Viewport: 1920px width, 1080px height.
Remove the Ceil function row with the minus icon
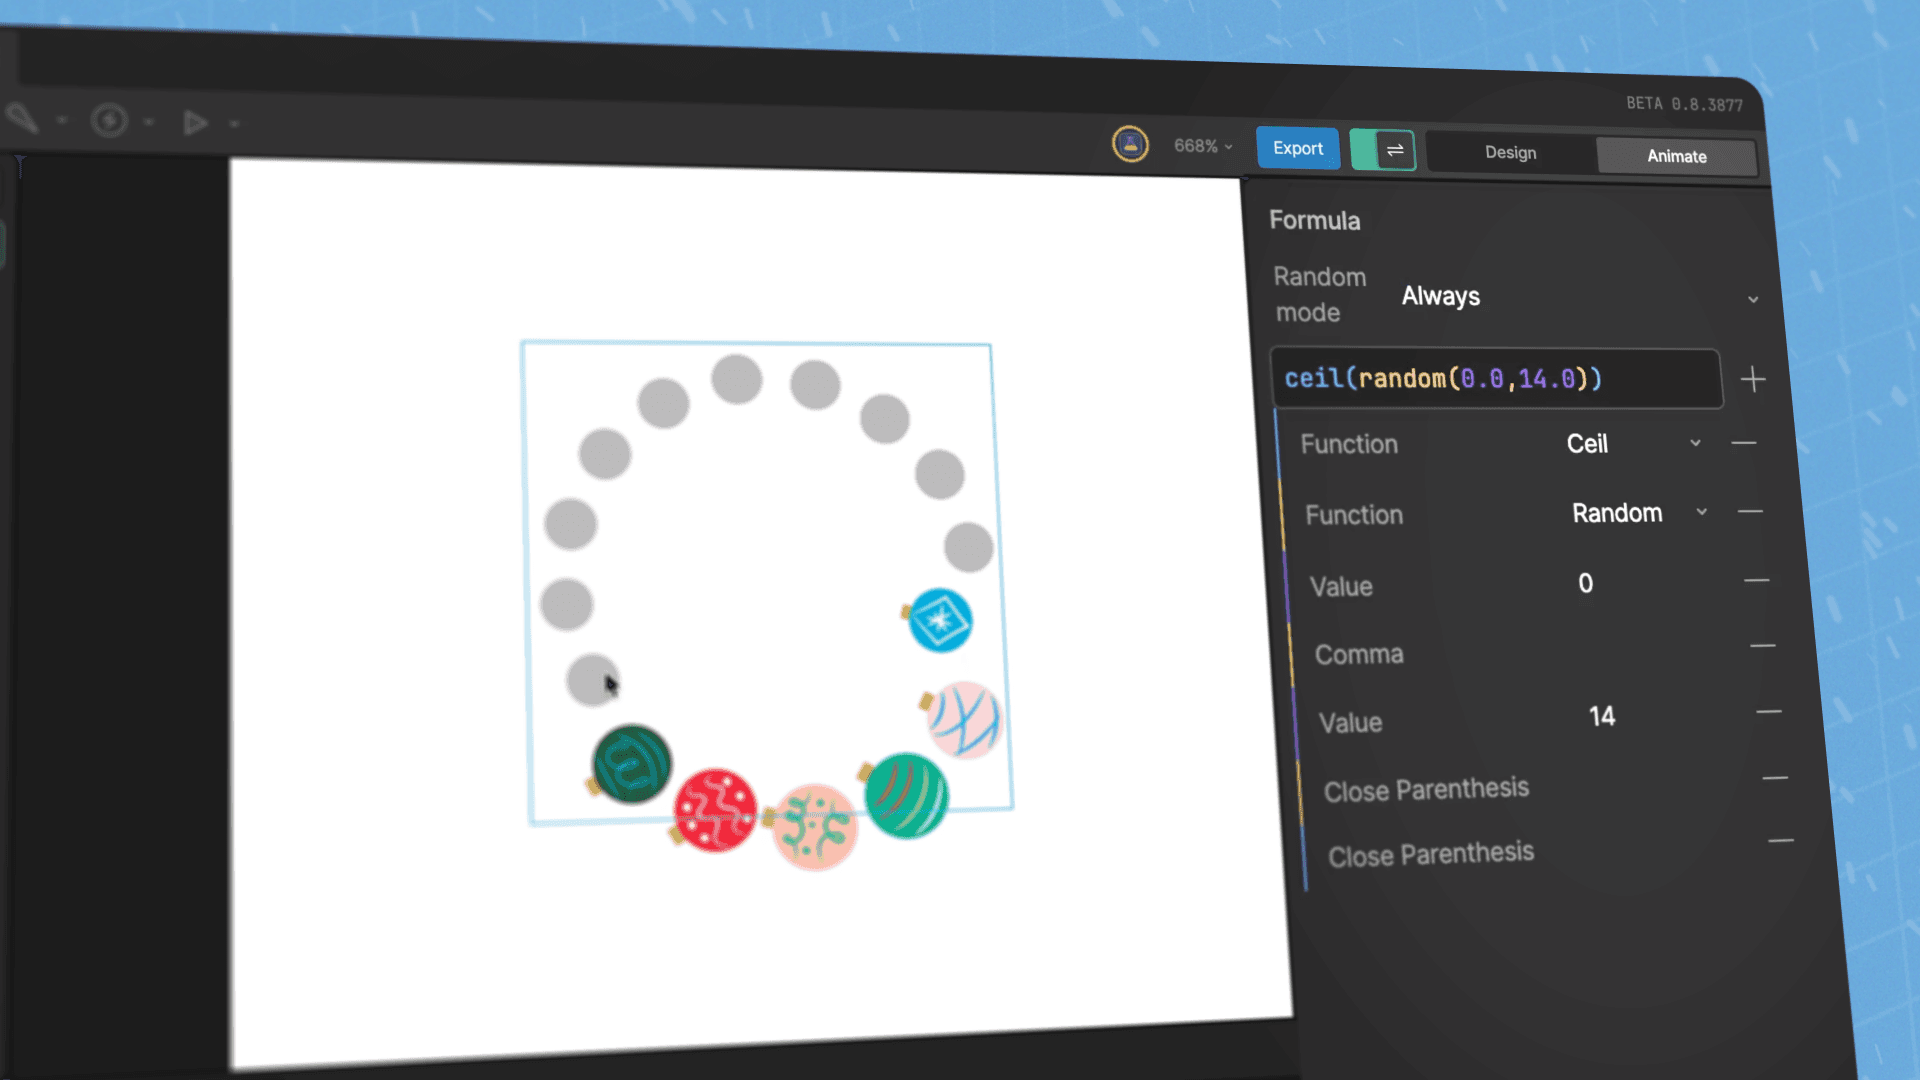(x=1744, y=443)
